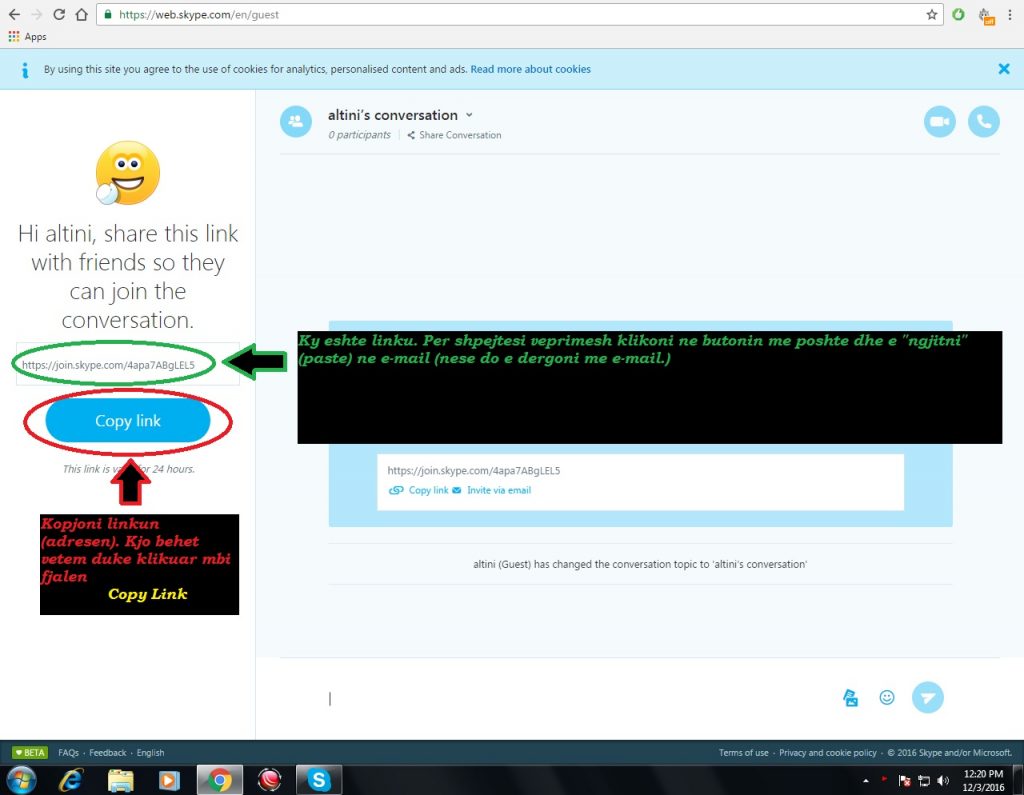Show hidden system tray icons
Viewport: 1024px width, 795px height.
point(866,781)
